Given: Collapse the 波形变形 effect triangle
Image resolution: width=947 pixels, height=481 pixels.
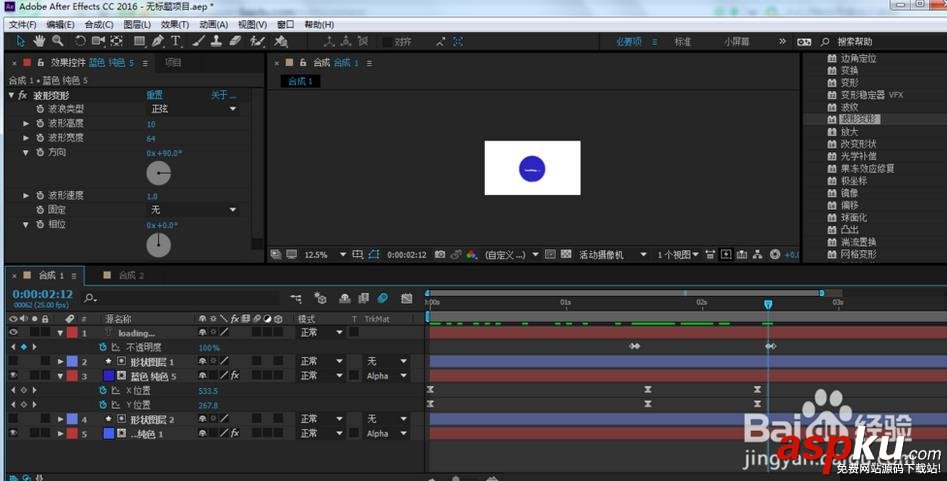Looking at the screenshot, I should pos(11,95).
